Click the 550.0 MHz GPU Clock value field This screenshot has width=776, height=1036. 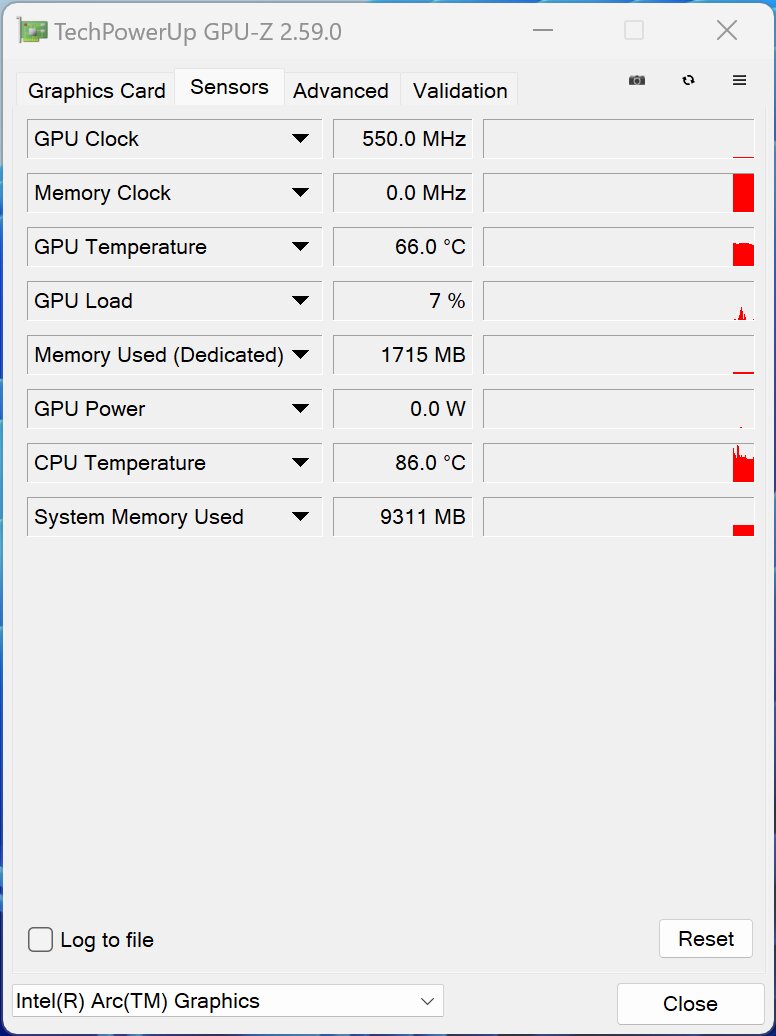pyautogui.click(x=403, y=139)
